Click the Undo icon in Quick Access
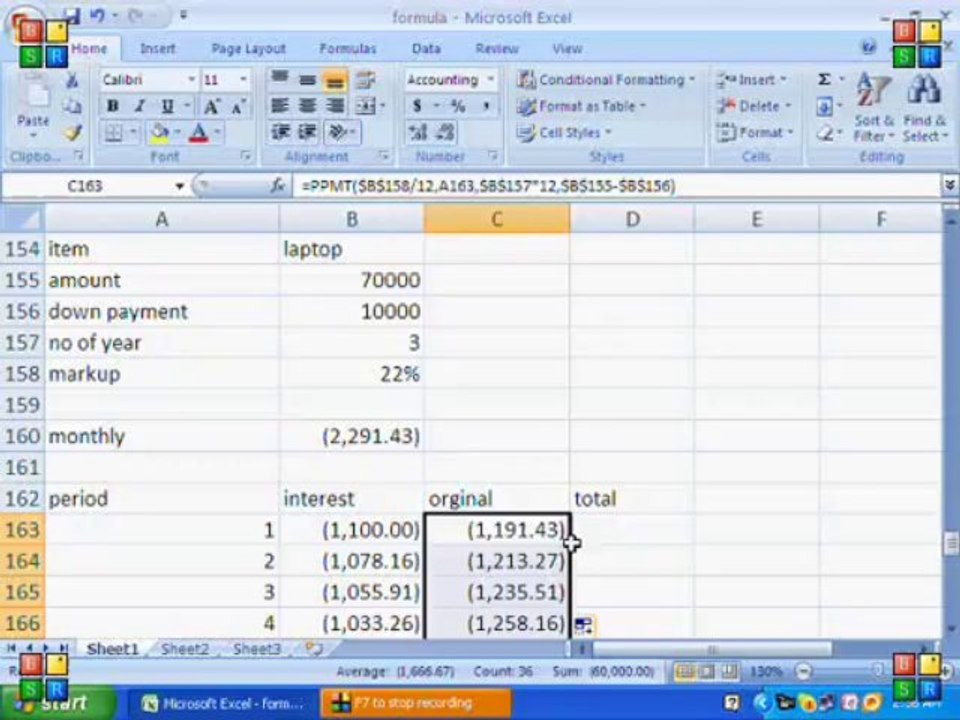The width and height of the screenshot is (960, 720). 97,15
